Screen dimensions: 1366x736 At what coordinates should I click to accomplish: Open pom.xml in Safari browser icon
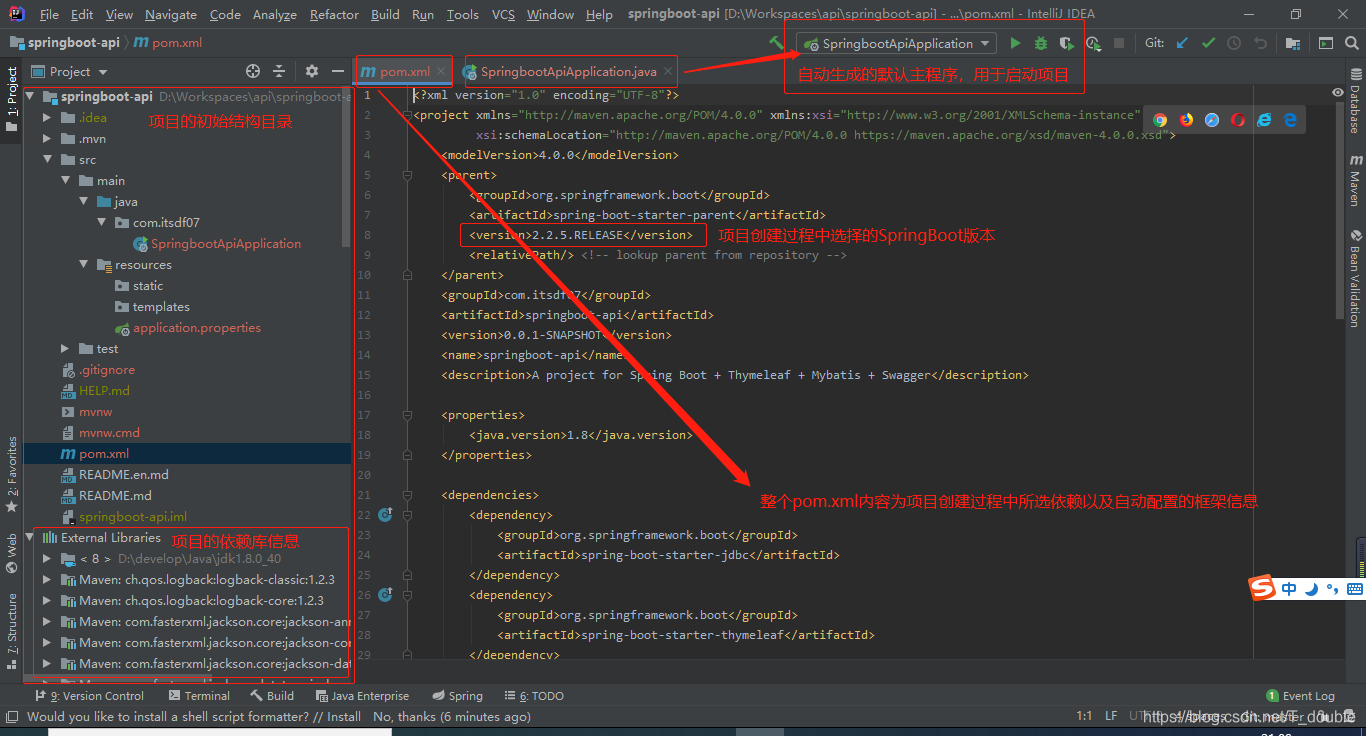[1212, 119]
